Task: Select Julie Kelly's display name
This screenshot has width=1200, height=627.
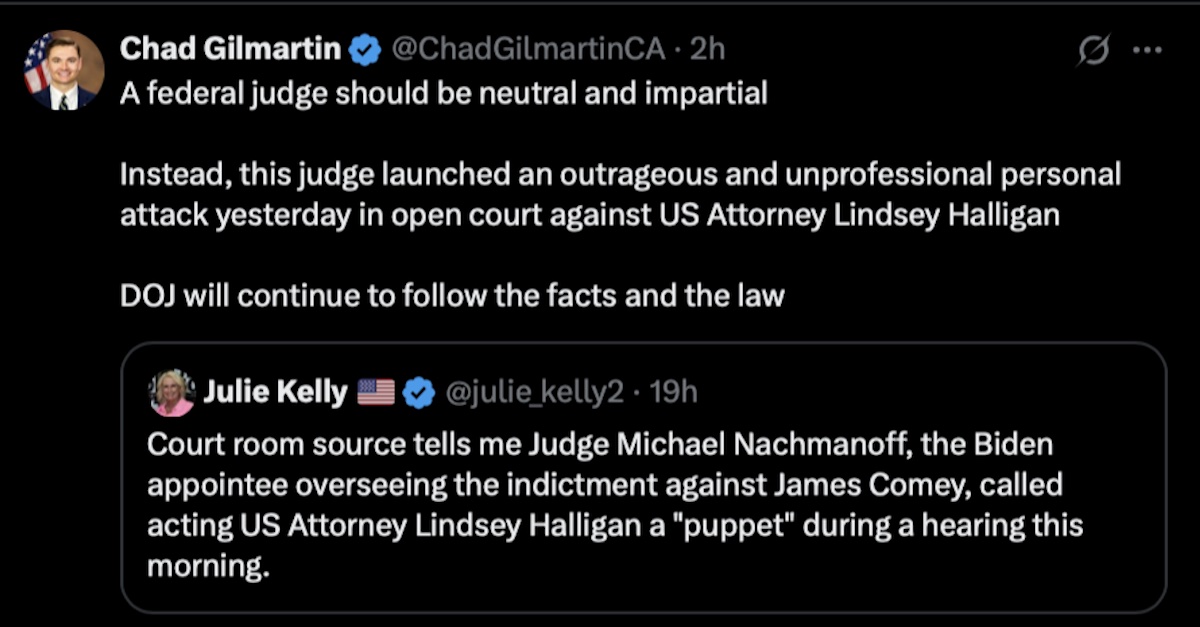Action: [277, 392]
